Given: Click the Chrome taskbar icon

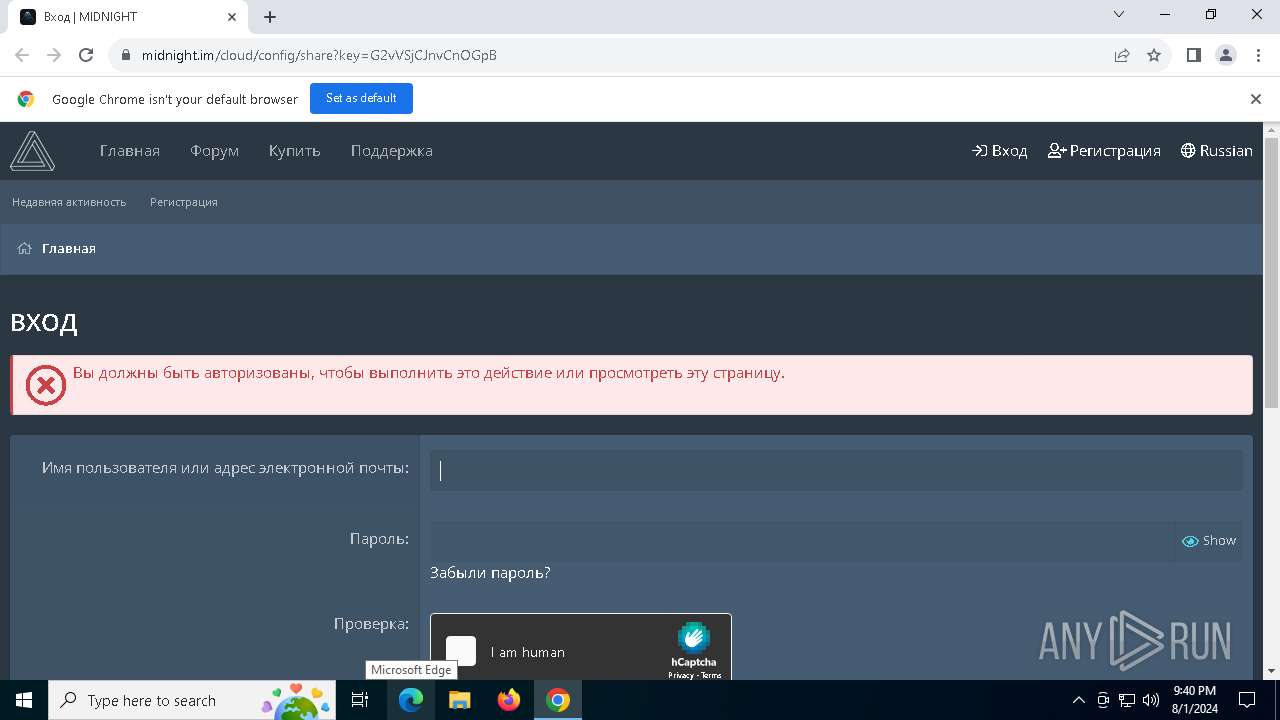Looking at the screenshot, I should click(x=558, y=700).
